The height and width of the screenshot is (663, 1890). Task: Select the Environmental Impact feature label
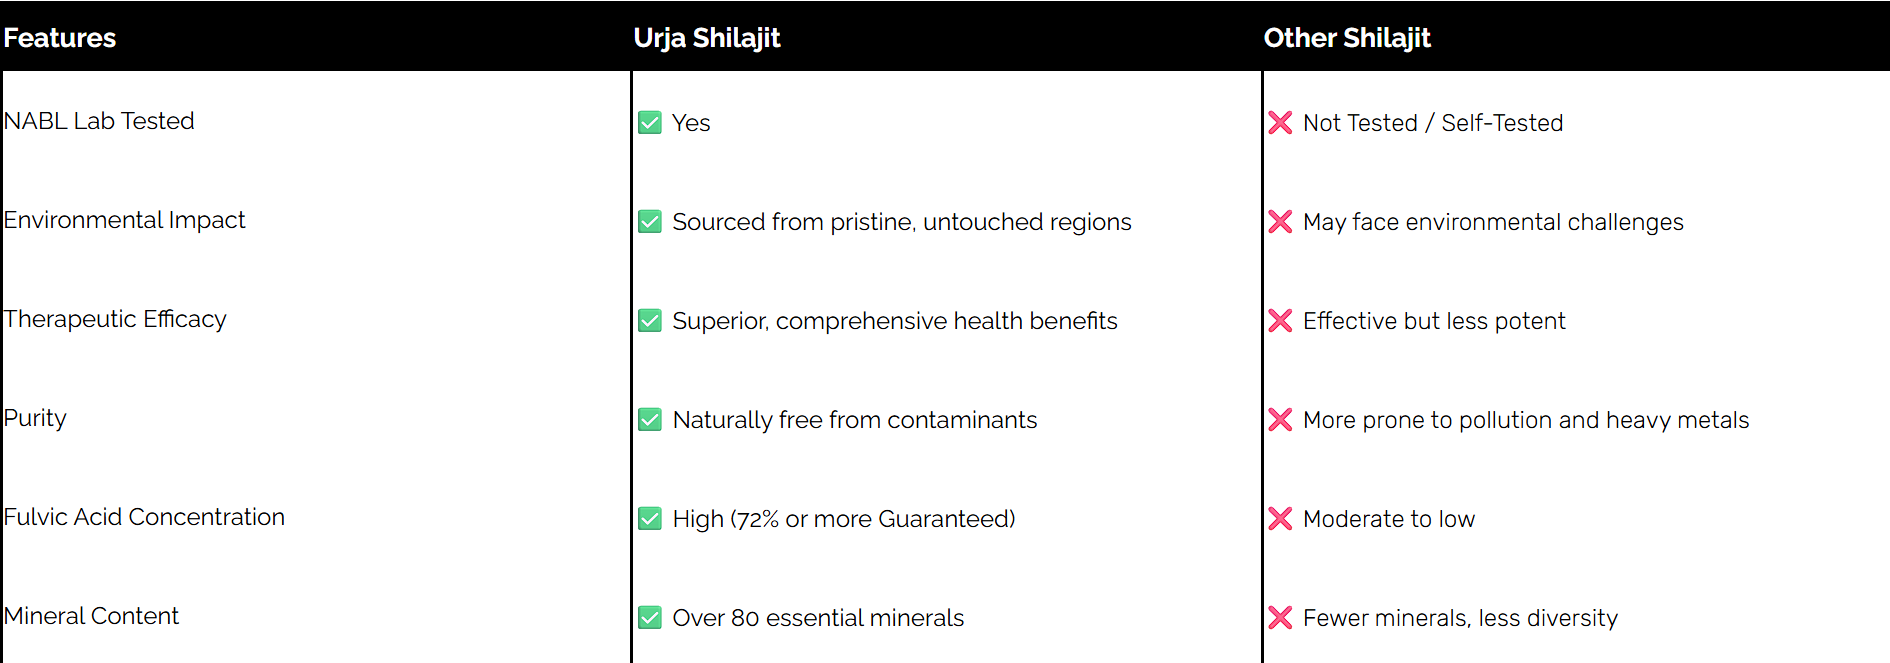pos(124,220)
